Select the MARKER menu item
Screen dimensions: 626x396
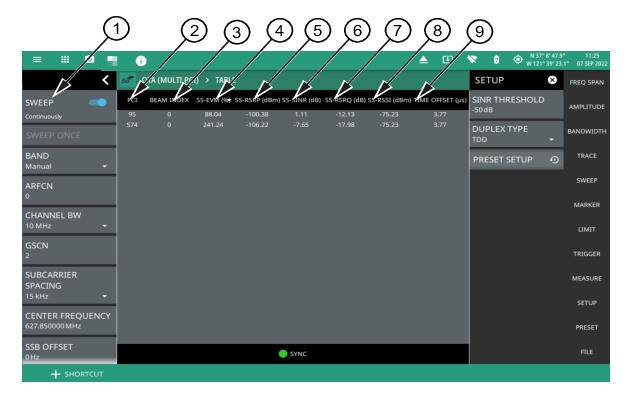pyautogui.click(x=586, y=205)
